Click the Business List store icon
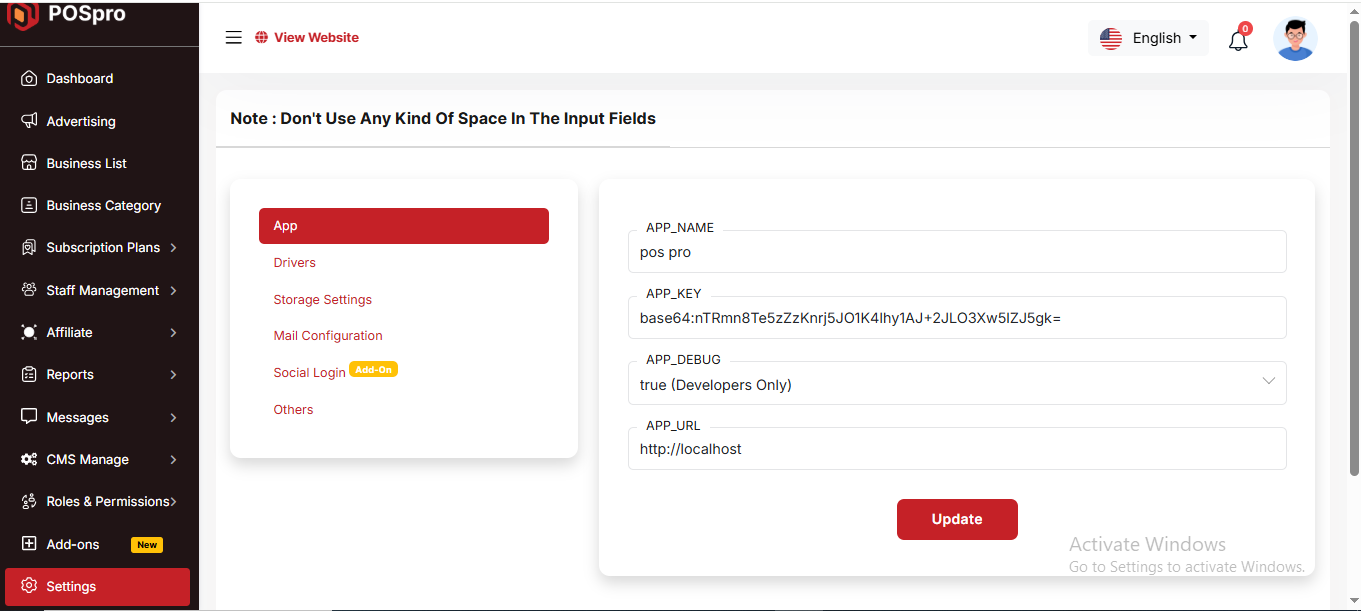 29,163
